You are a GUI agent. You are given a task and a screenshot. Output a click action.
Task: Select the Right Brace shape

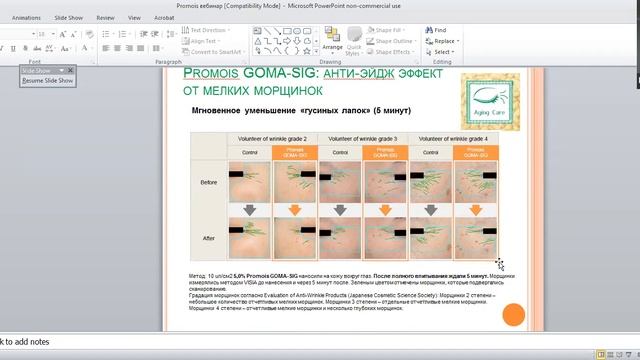(297, 51)
